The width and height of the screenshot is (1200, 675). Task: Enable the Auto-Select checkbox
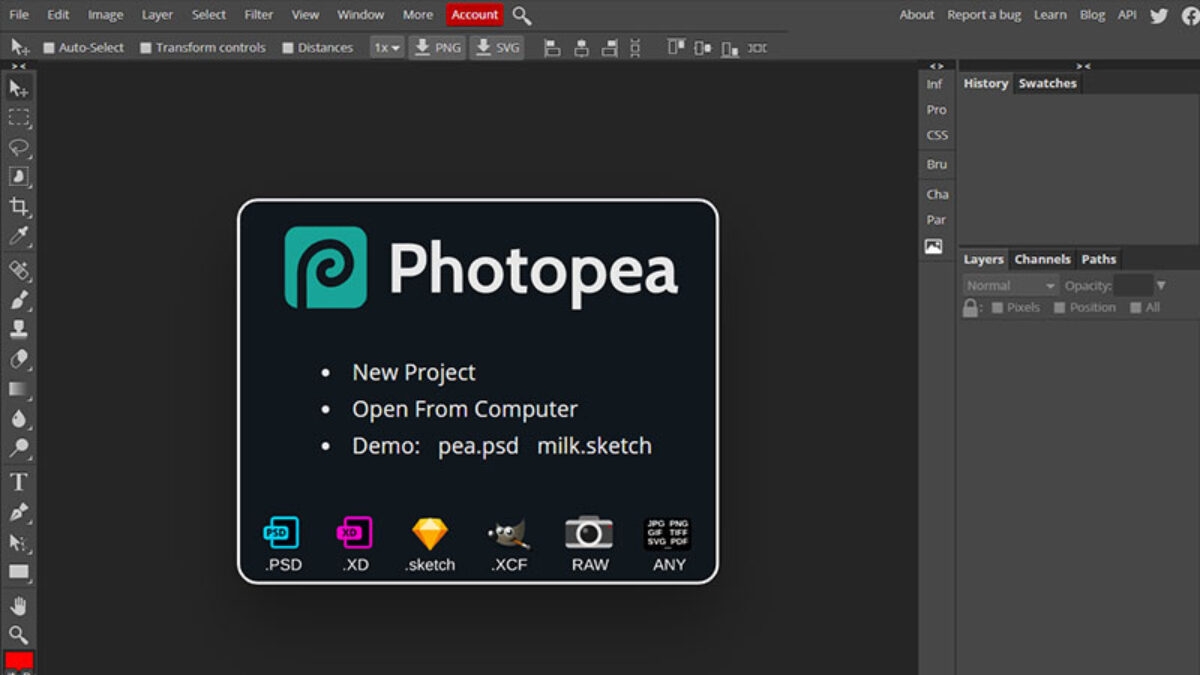[x=48, y=48]
